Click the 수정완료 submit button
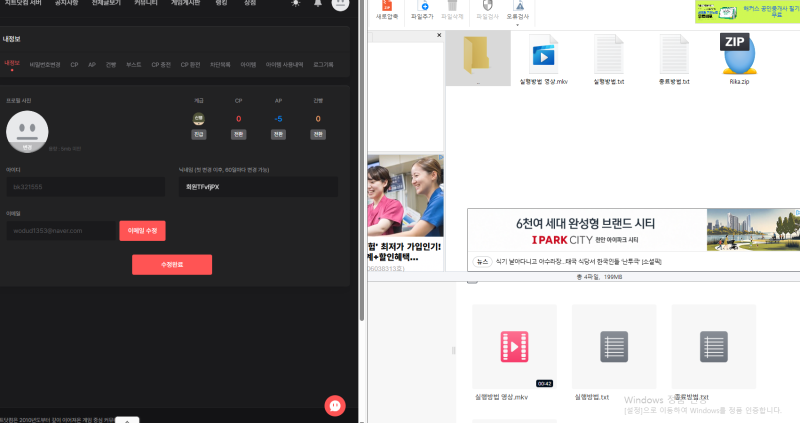The image size is (800, 423). (172, 264)
